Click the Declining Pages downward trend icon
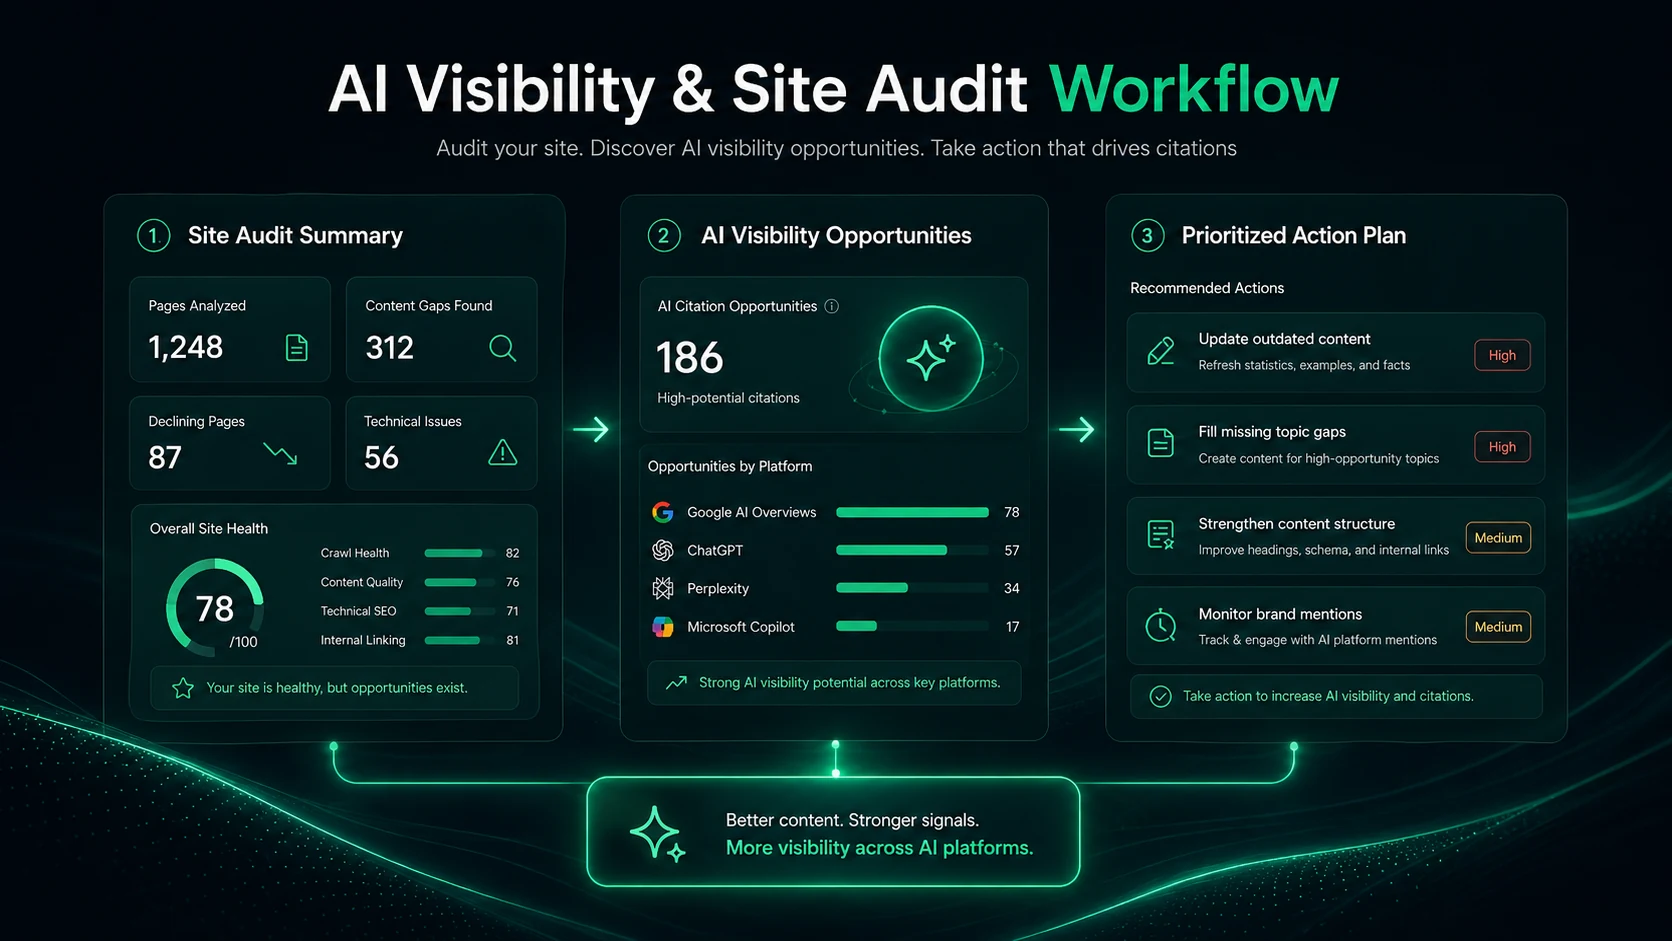The image size is (1672, 941). [280, 454]
